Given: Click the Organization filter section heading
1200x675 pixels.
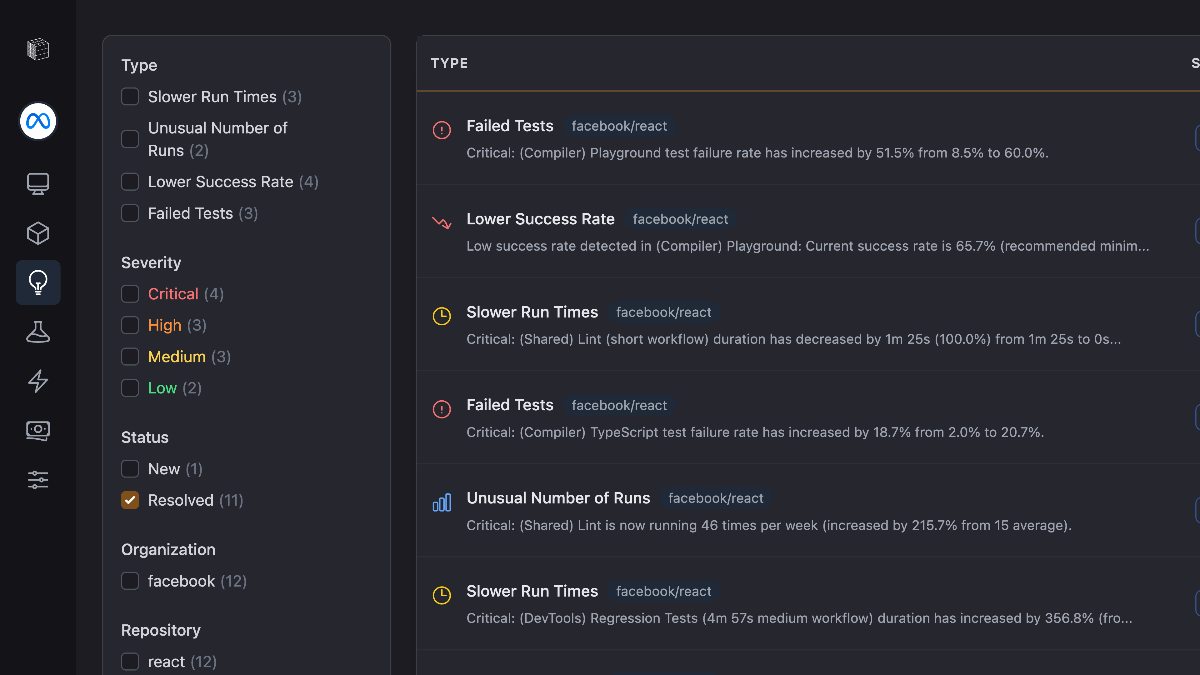Looking at the screenshot, I should 168,550.
